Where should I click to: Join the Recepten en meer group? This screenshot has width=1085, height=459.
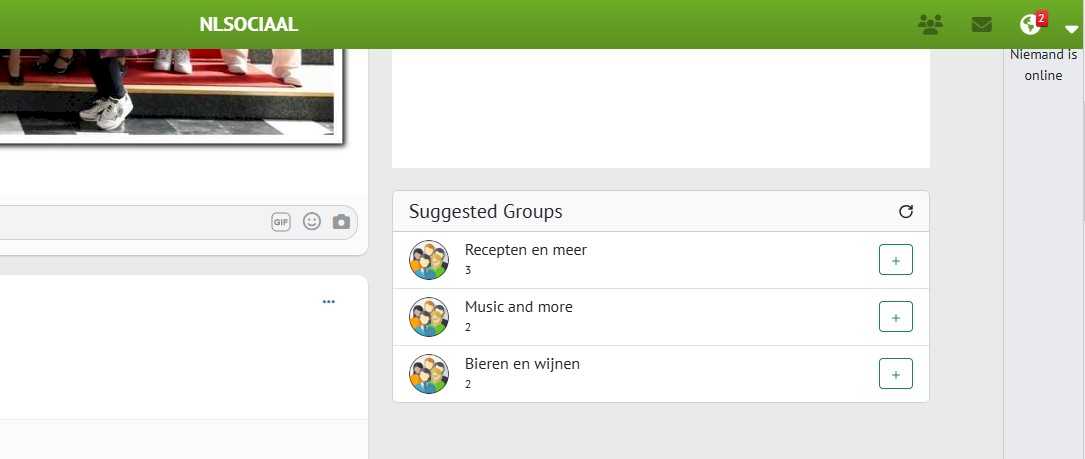point(895,260)
